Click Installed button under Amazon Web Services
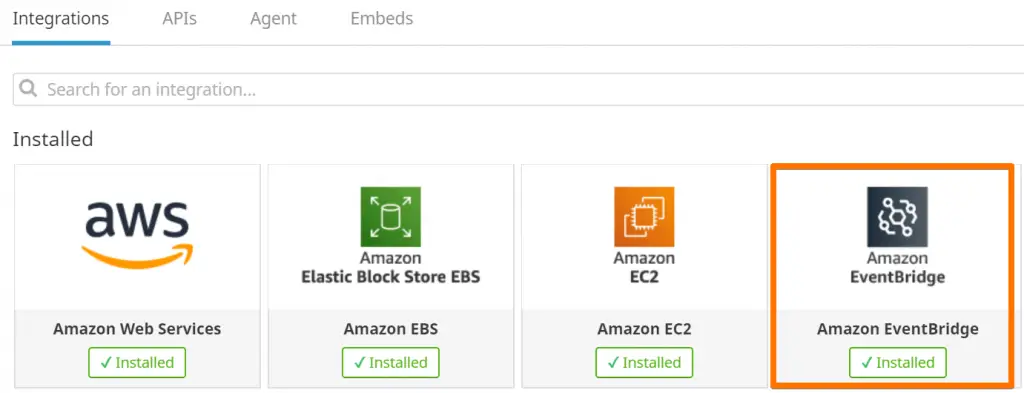This screenshot has width=1024, height=393. 137,362
